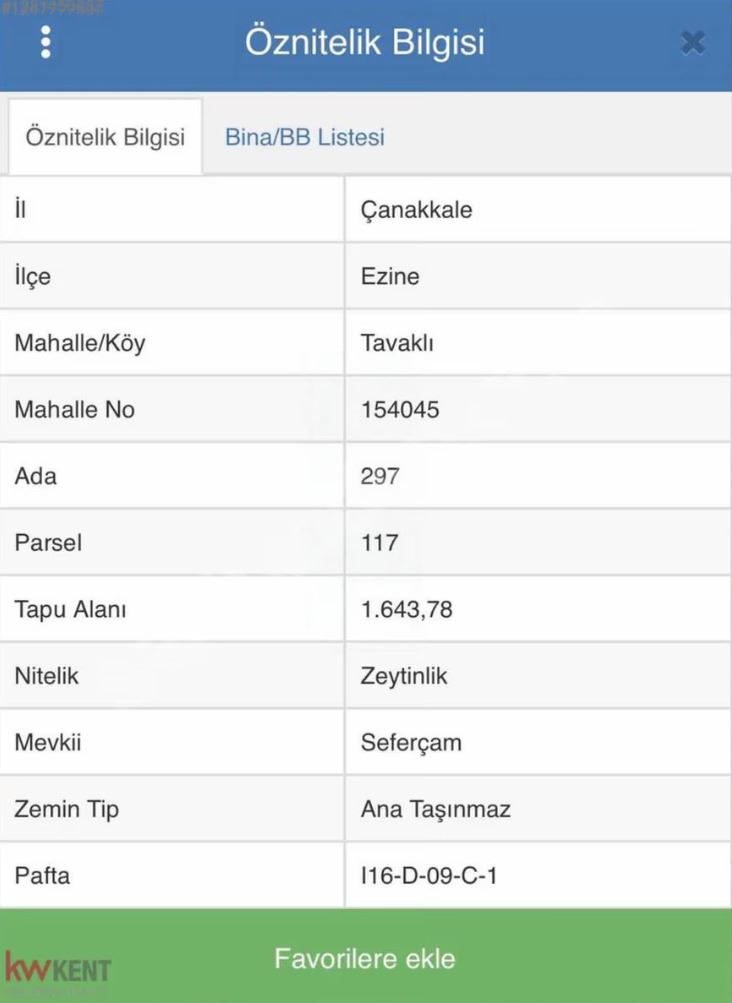Viewport: 732px width, 1003px height.
Task: Select the Ezine district value
Action: (x=390, y=277)
